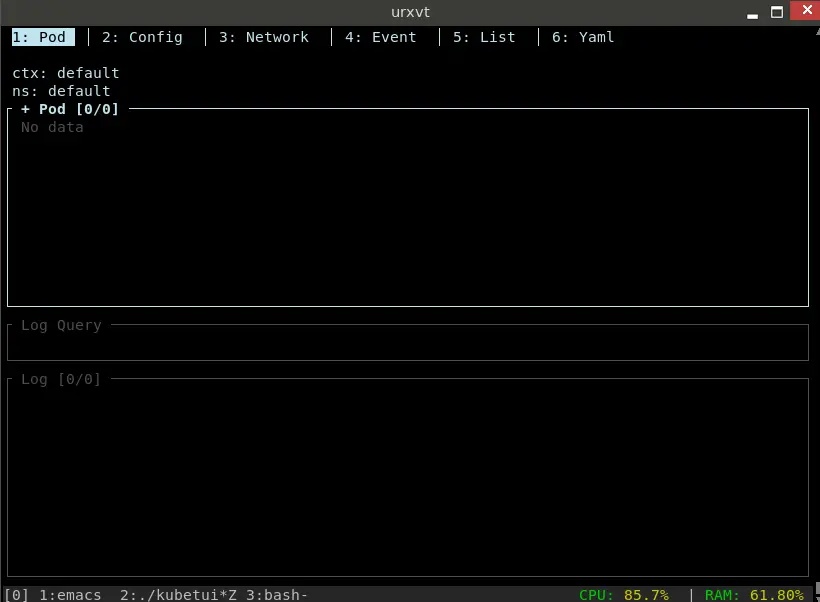Click the ctx: default context label

coord(64,72)
